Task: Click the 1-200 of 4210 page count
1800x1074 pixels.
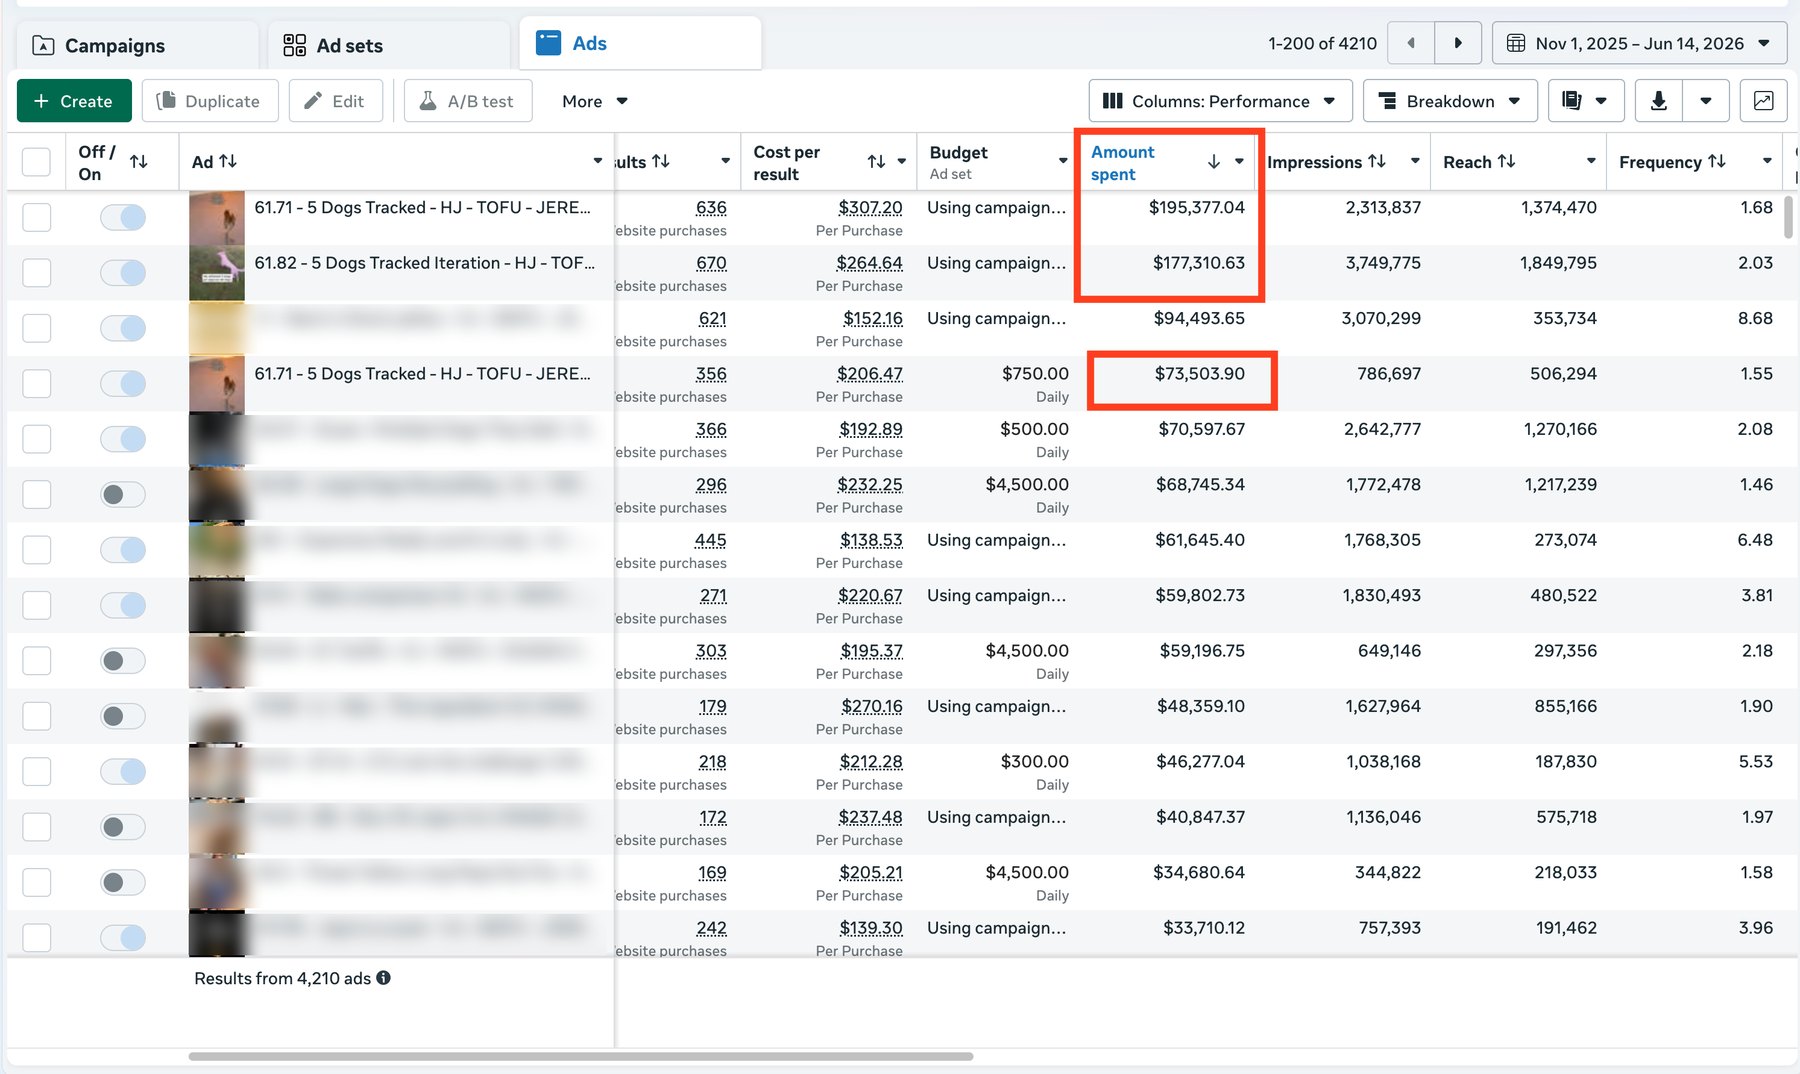Action: click(1322, 44)
